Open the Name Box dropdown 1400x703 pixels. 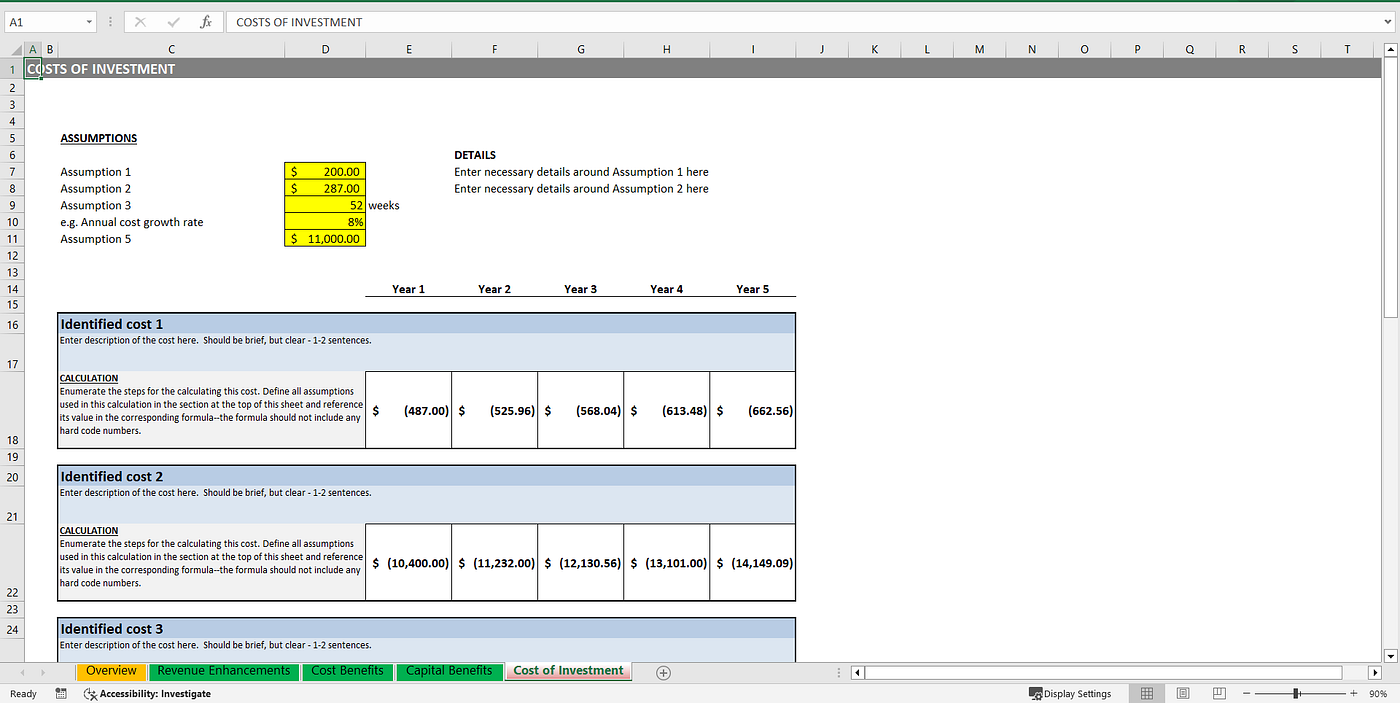88,21
